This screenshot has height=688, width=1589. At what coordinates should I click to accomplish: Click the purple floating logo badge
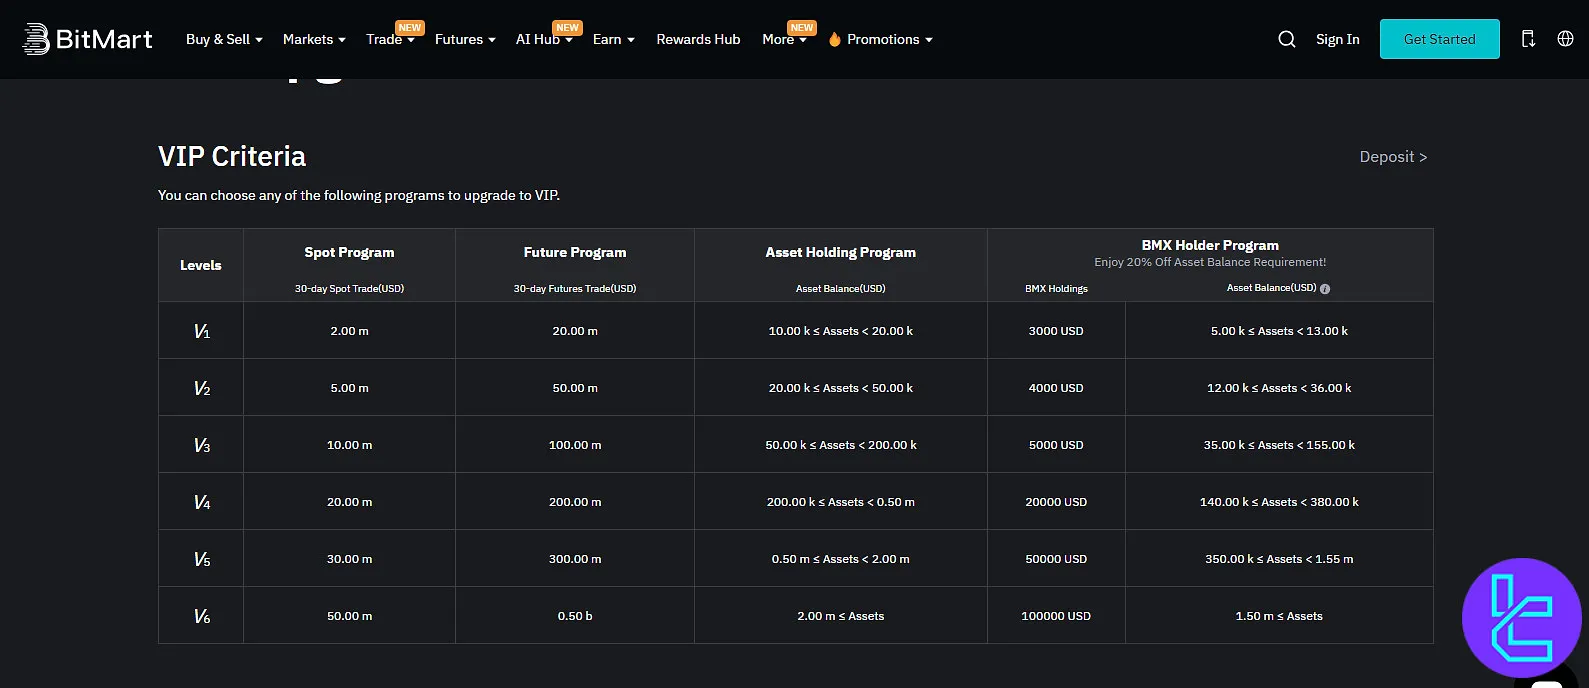click(x=1521, y=618)
